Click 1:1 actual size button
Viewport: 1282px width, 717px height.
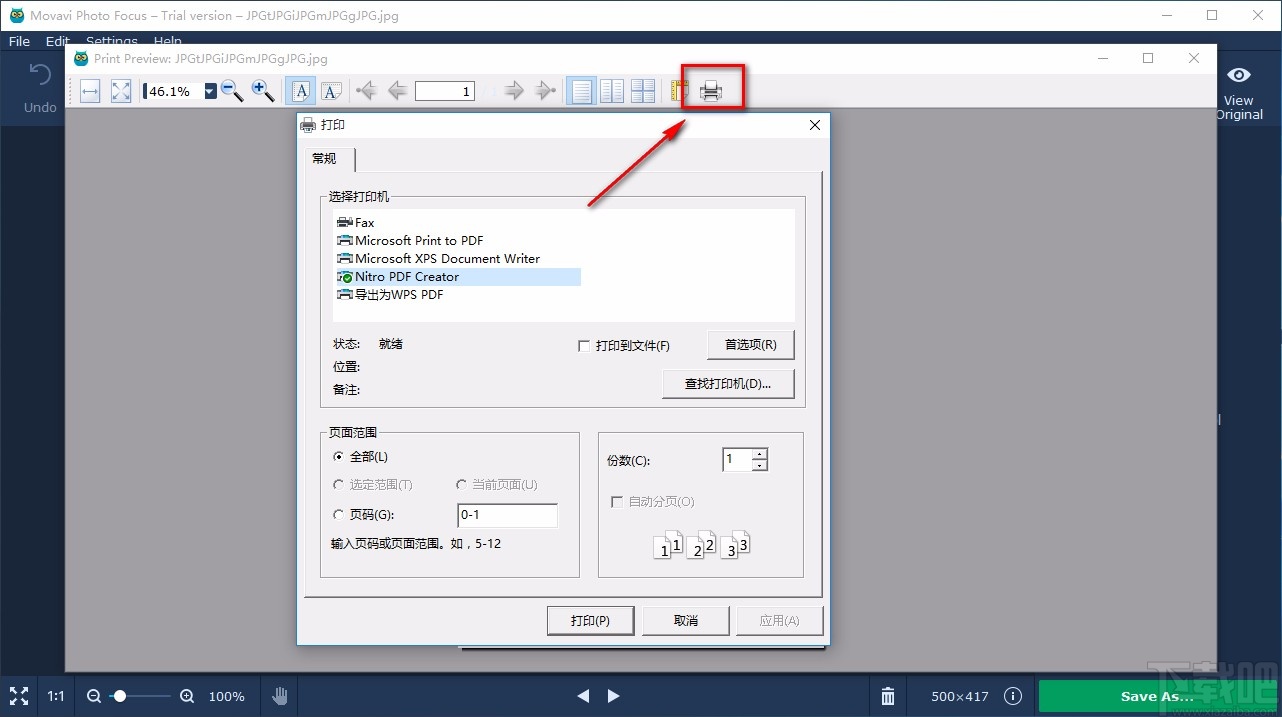pos(57,696)
